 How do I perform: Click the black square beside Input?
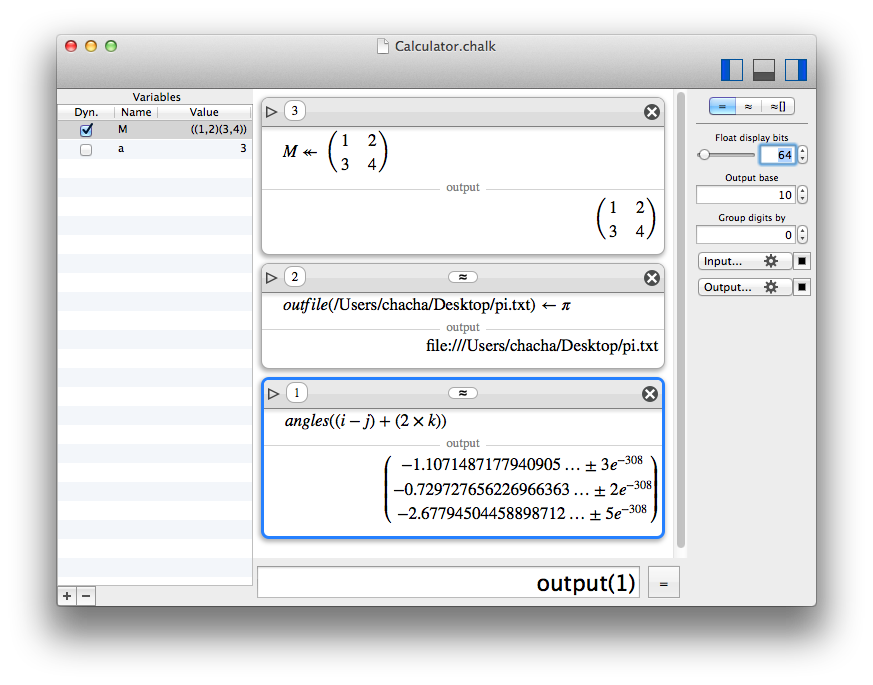(802, 261)
